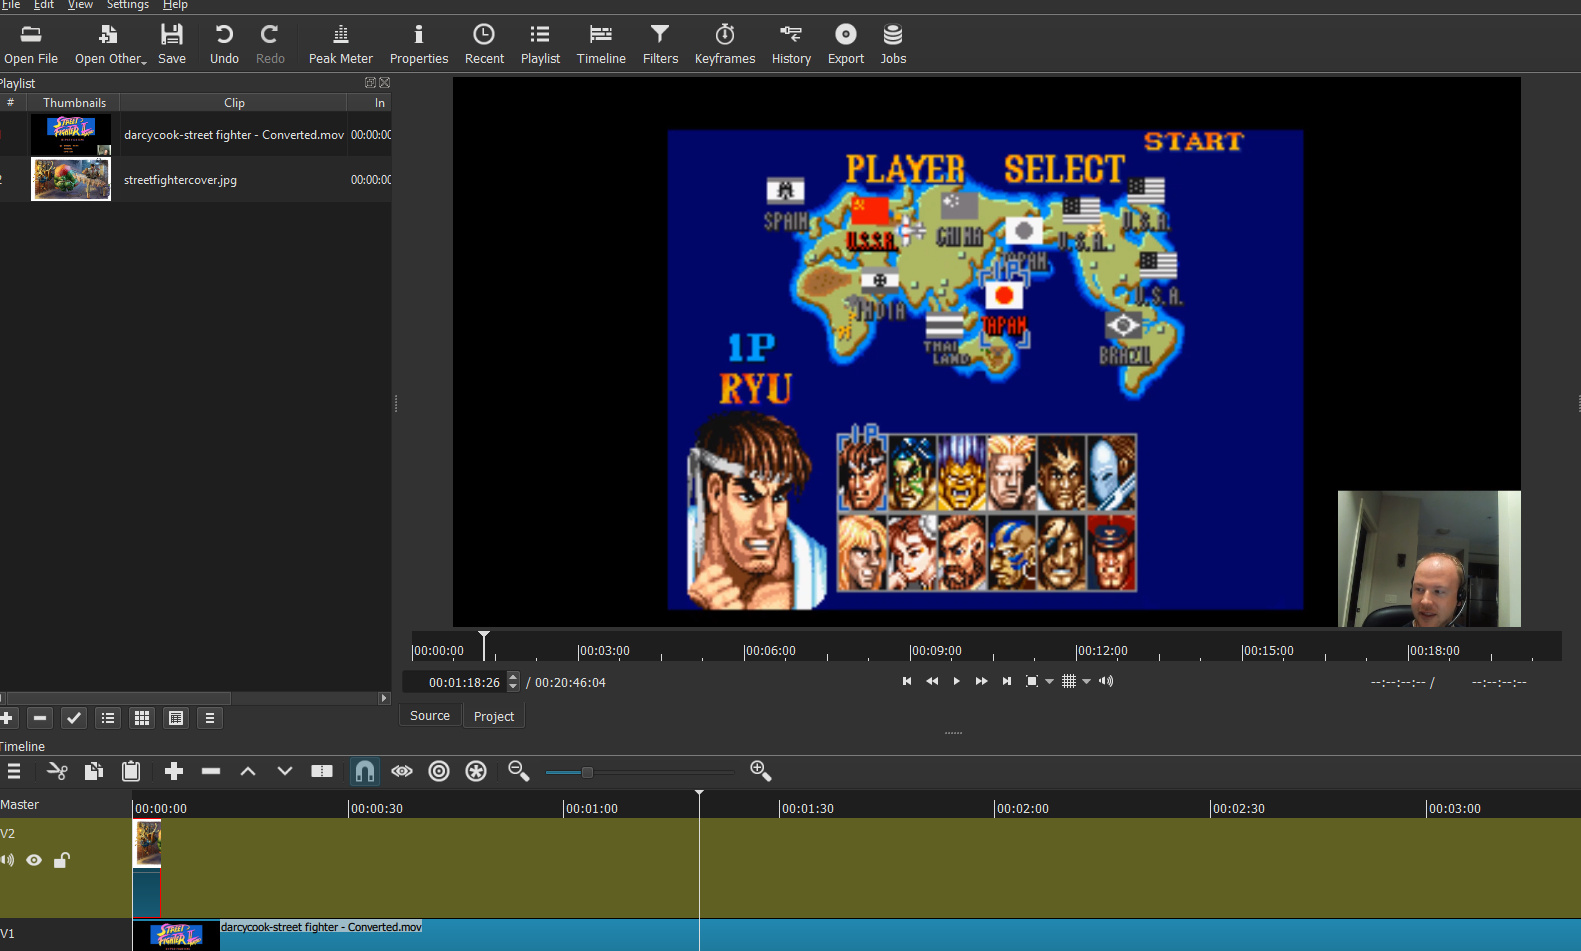Open the grid options dropdown arrow
The image size is (1581, 951).
click(1086, 682)
